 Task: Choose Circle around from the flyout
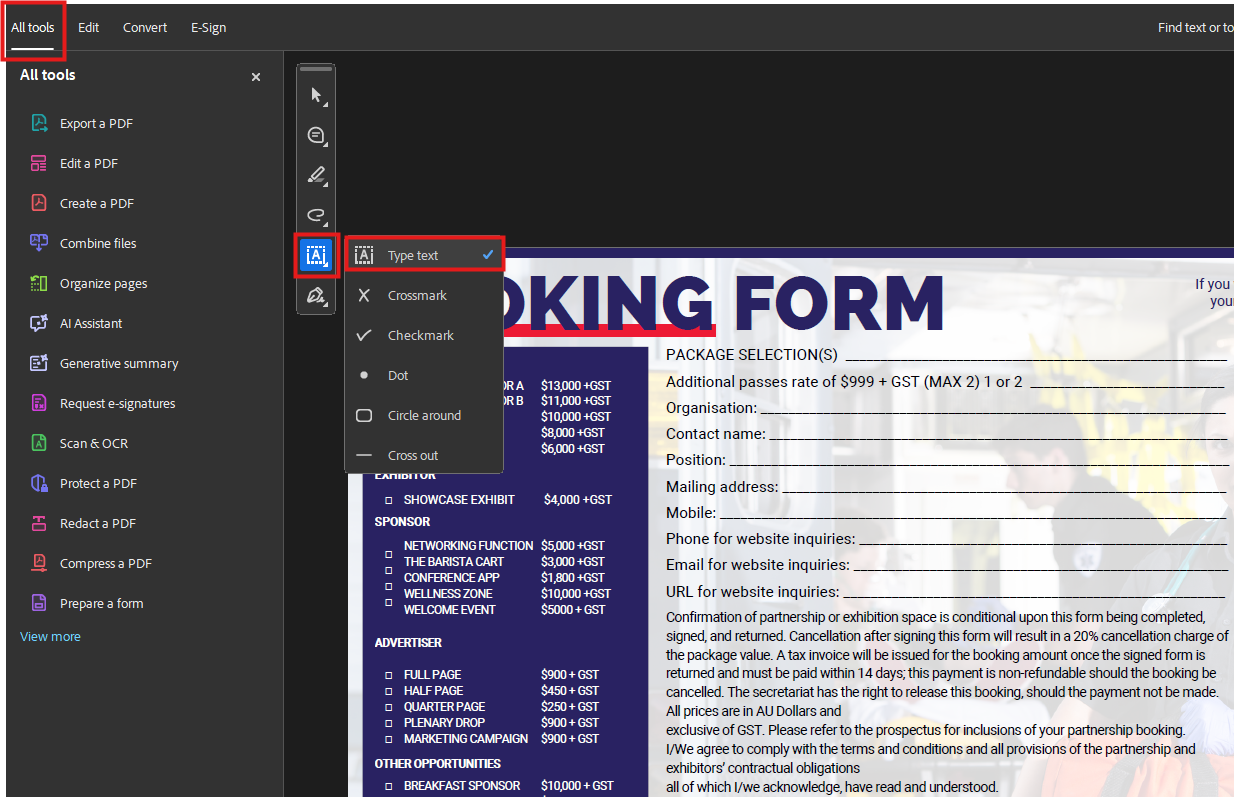coord(424,415)
